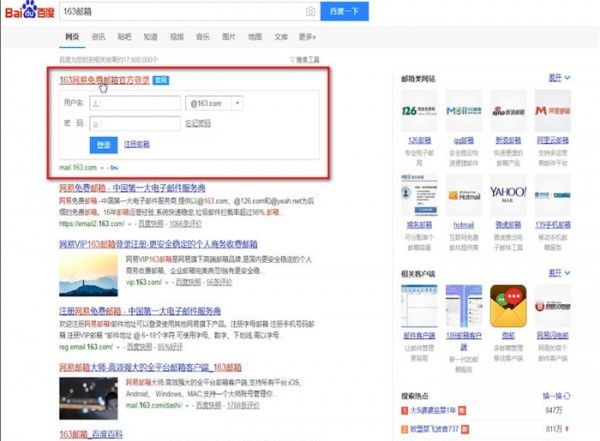600x441 pixels.
Task: Click the Sina mailbox logo tile
Action: (x=508, y=111)
